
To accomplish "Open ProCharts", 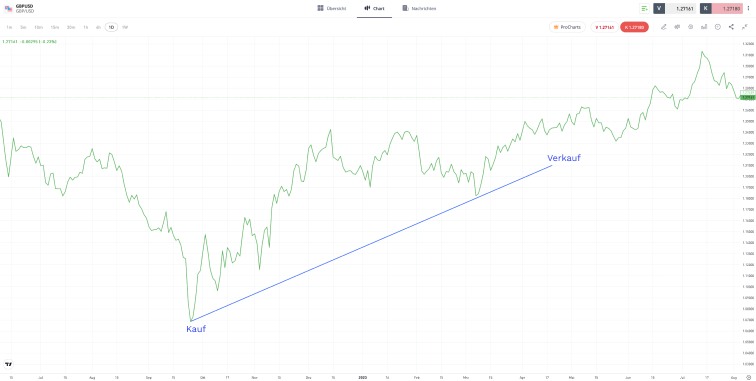I will click(x=567, y=27).
